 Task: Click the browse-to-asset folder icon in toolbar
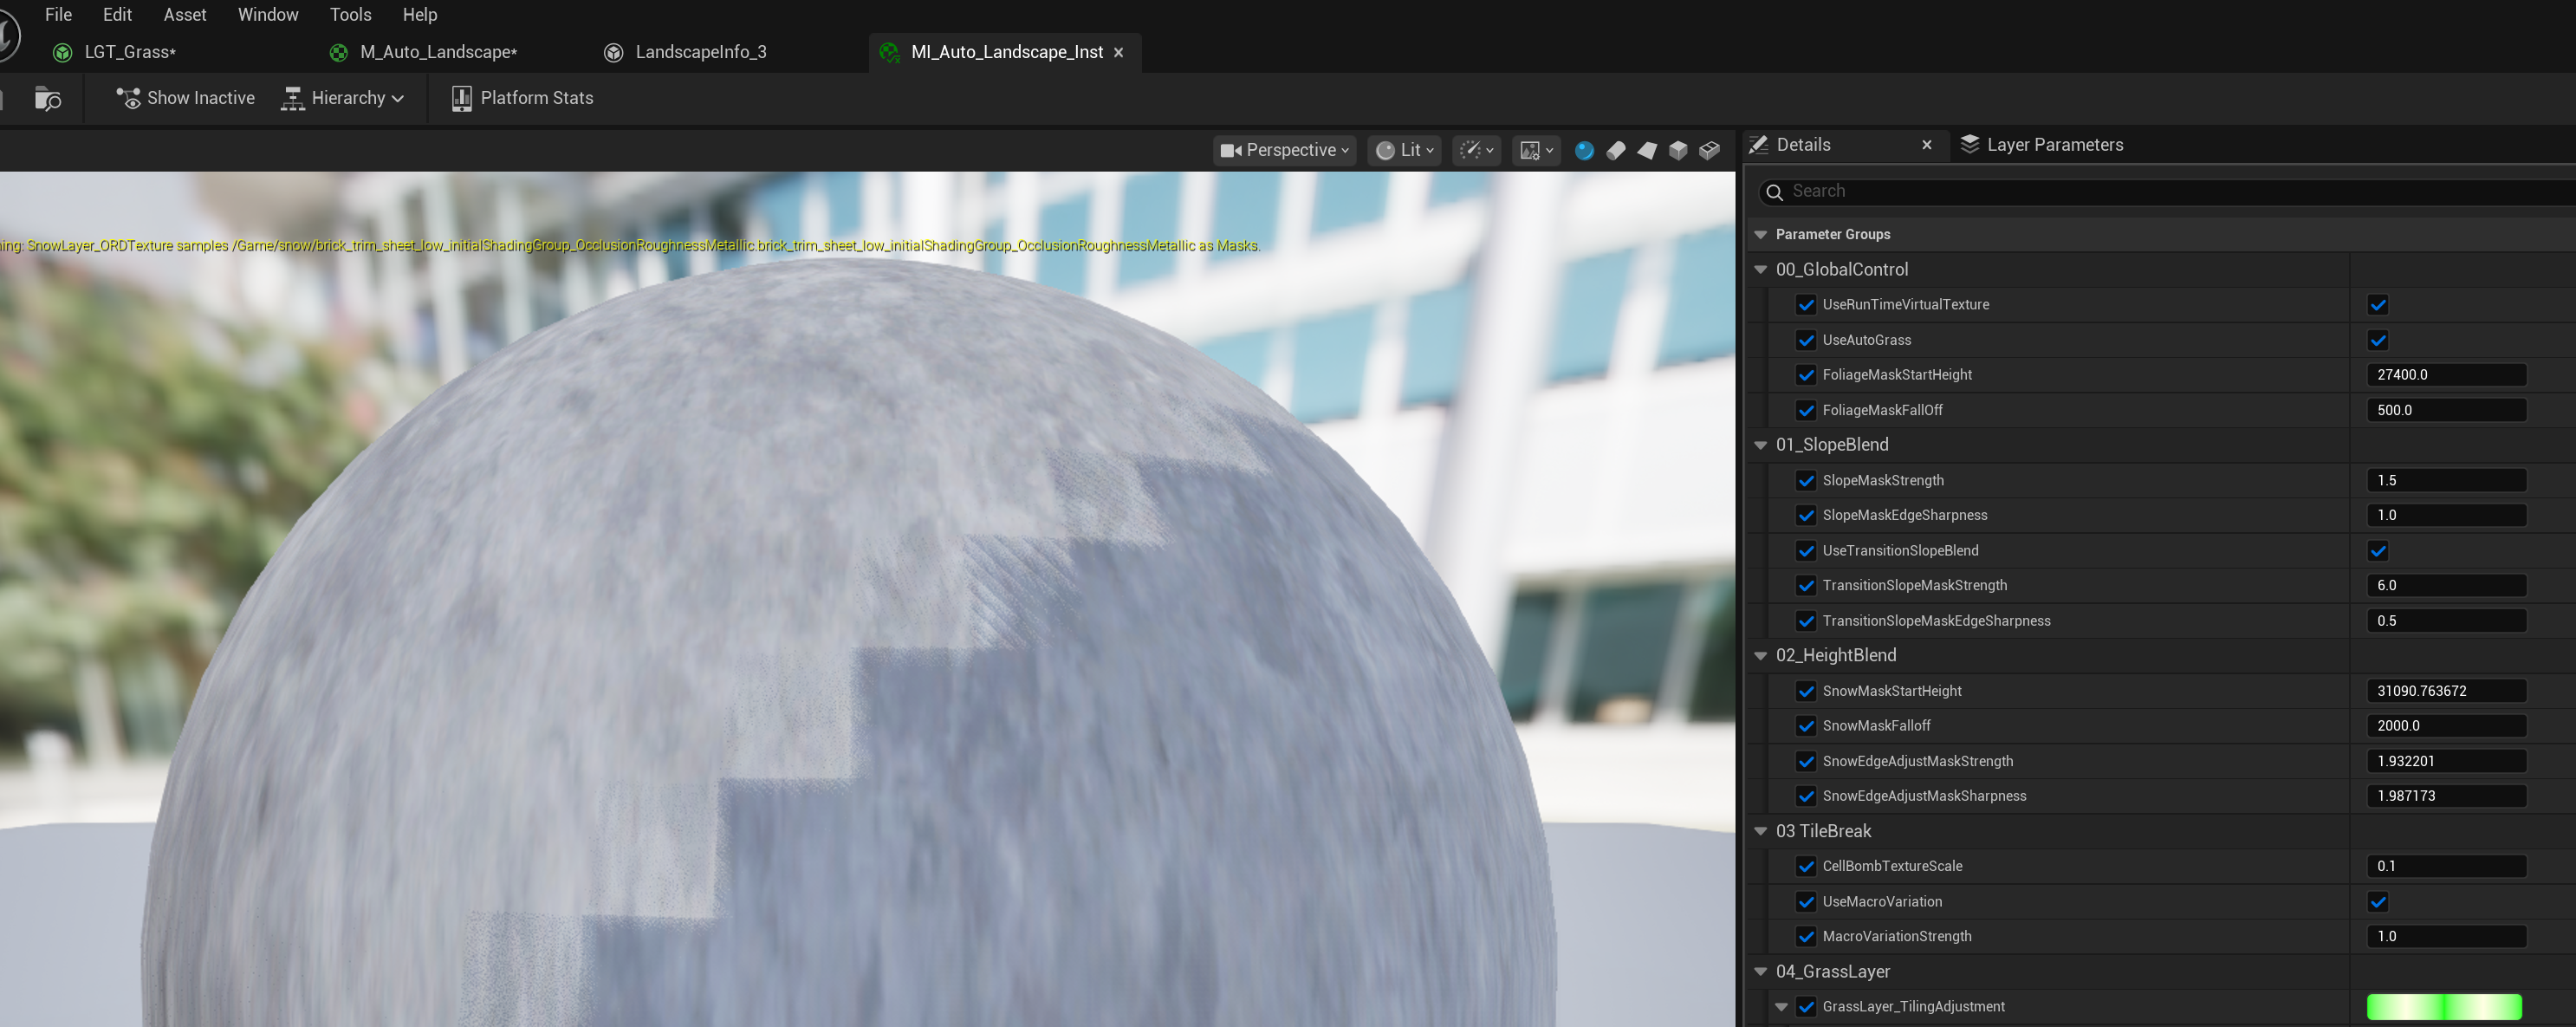(48, 98)
